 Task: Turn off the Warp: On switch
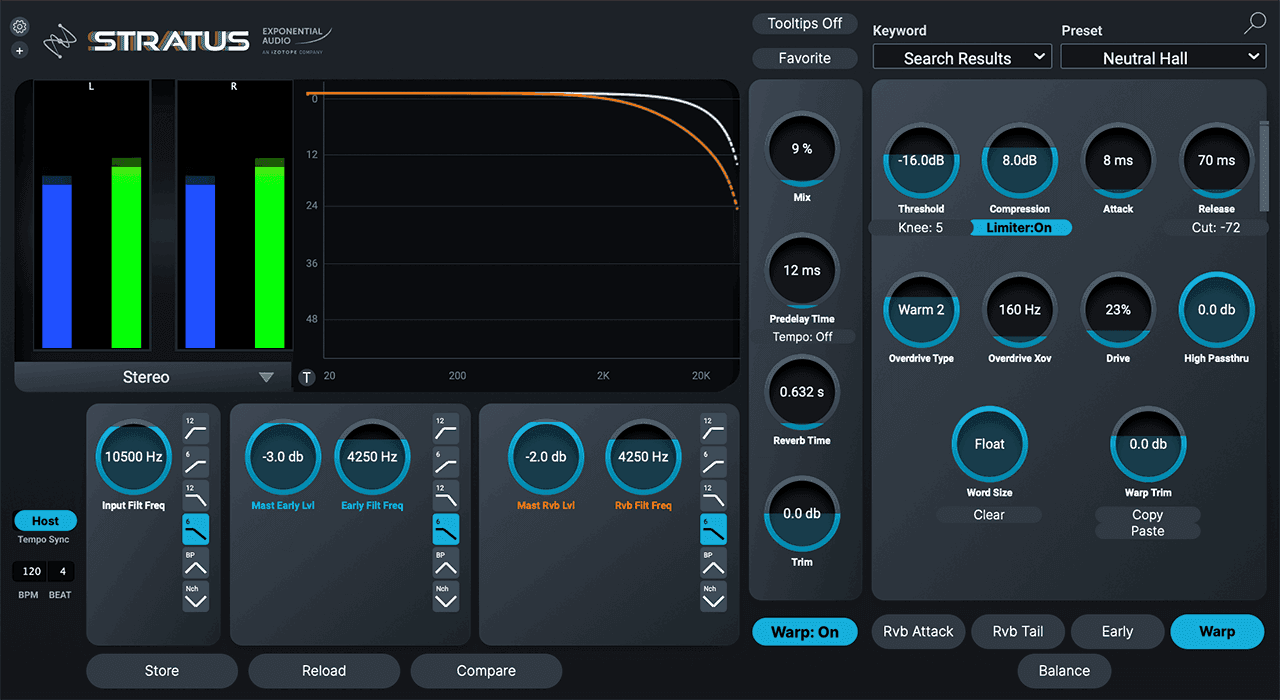pyautogui.click(x=805, y=632)
